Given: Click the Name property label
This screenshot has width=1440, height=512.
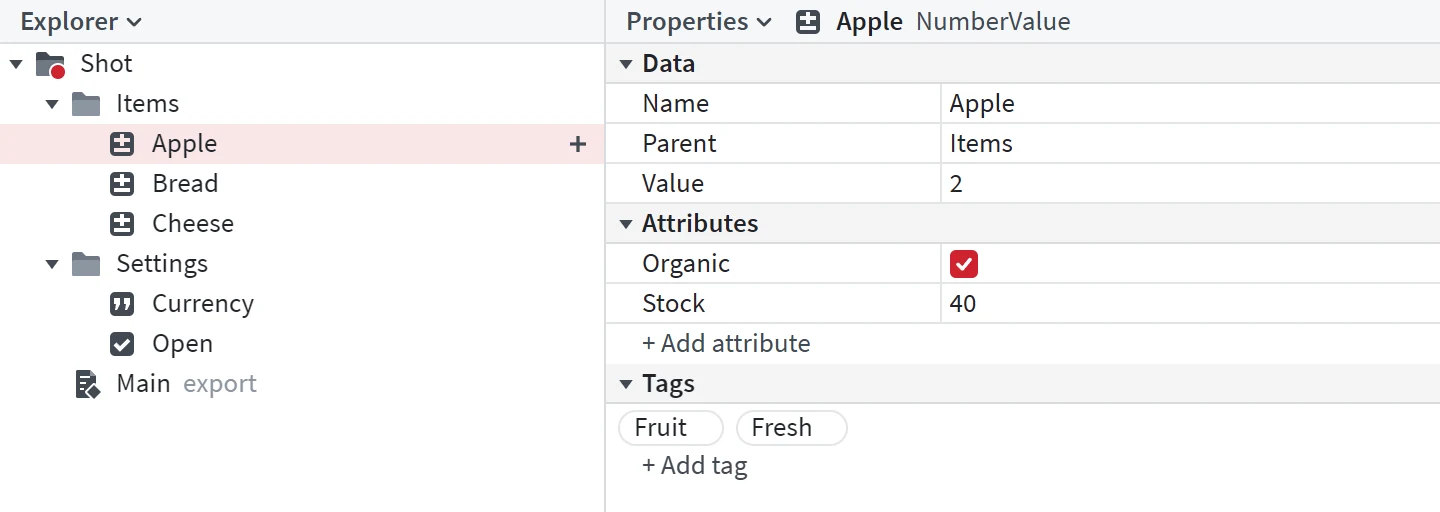Looking at the screenshot, I should [x=676, y=104].
